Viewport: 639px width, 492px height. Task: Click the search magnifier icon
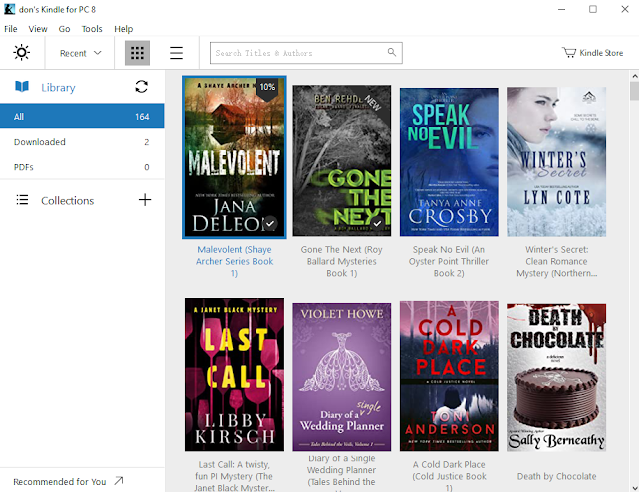tap(392, 52)
